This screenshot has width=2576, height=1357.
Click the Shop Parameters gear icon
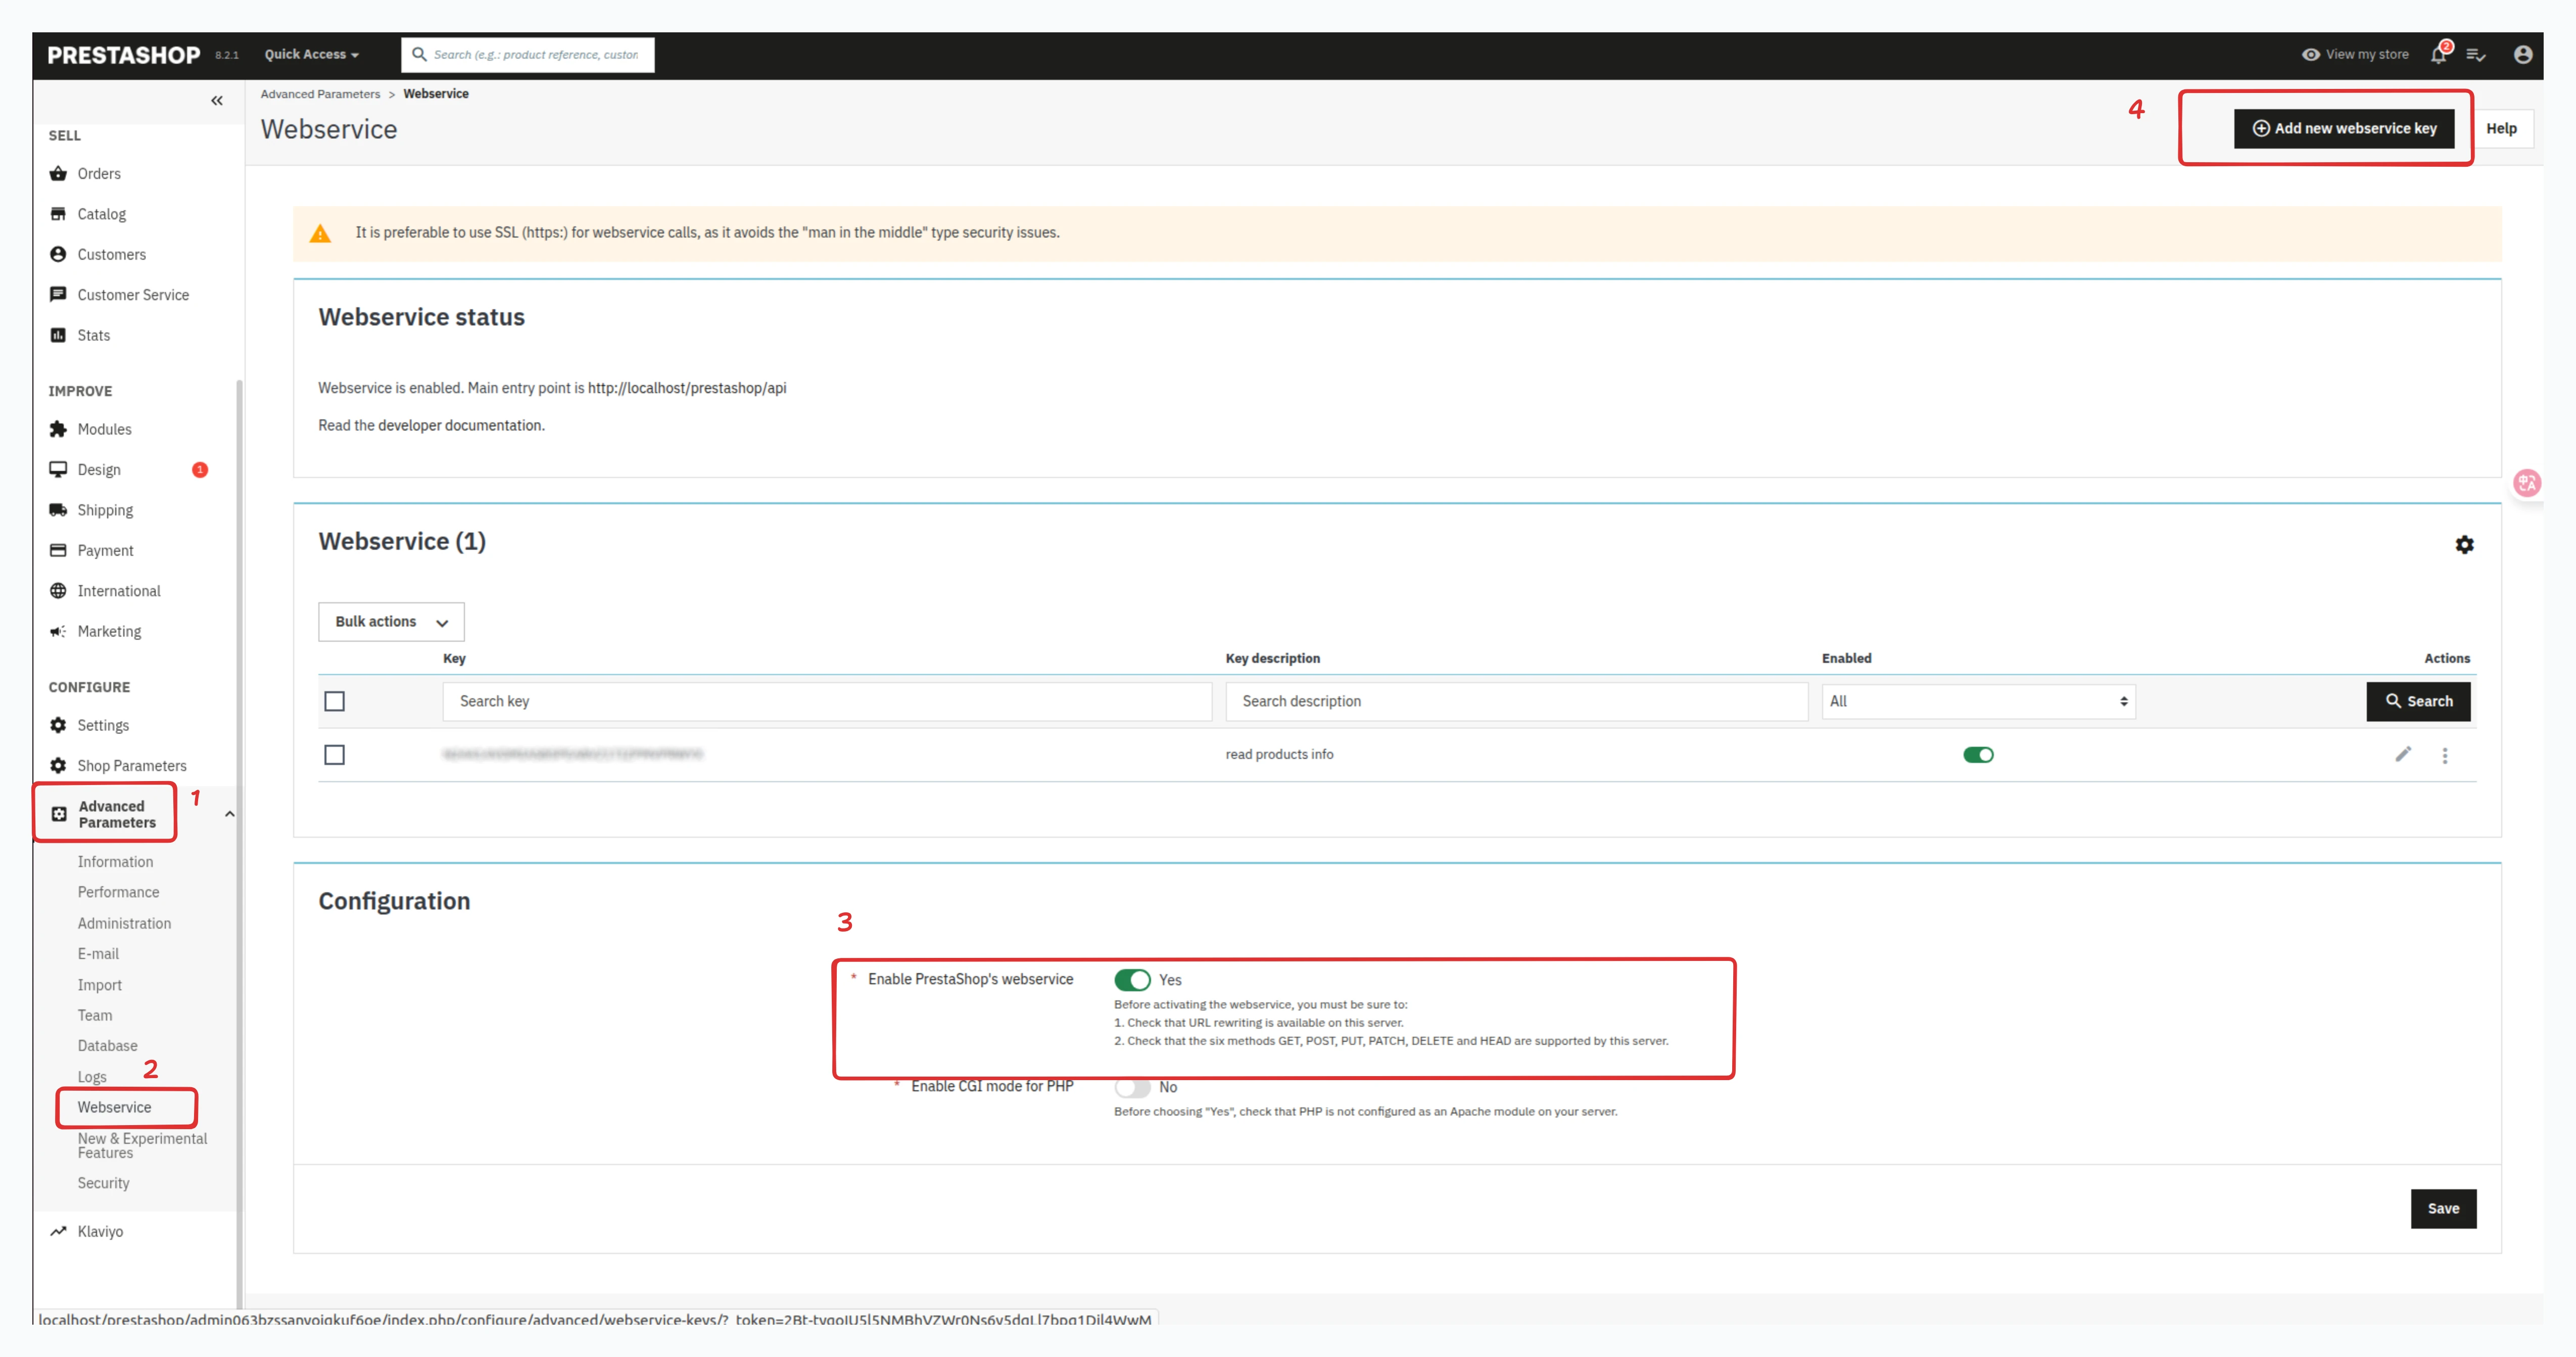coord(58,765)
